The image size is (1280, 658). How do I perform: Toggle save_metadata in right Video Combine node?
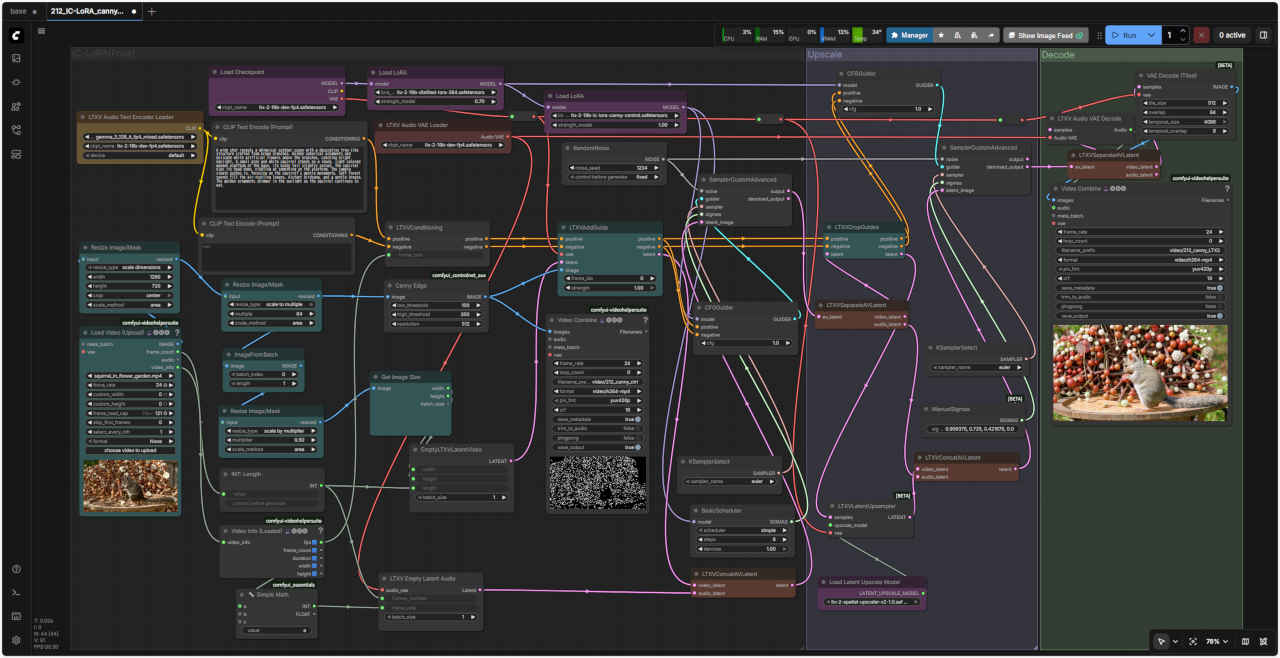[1218, 287]
